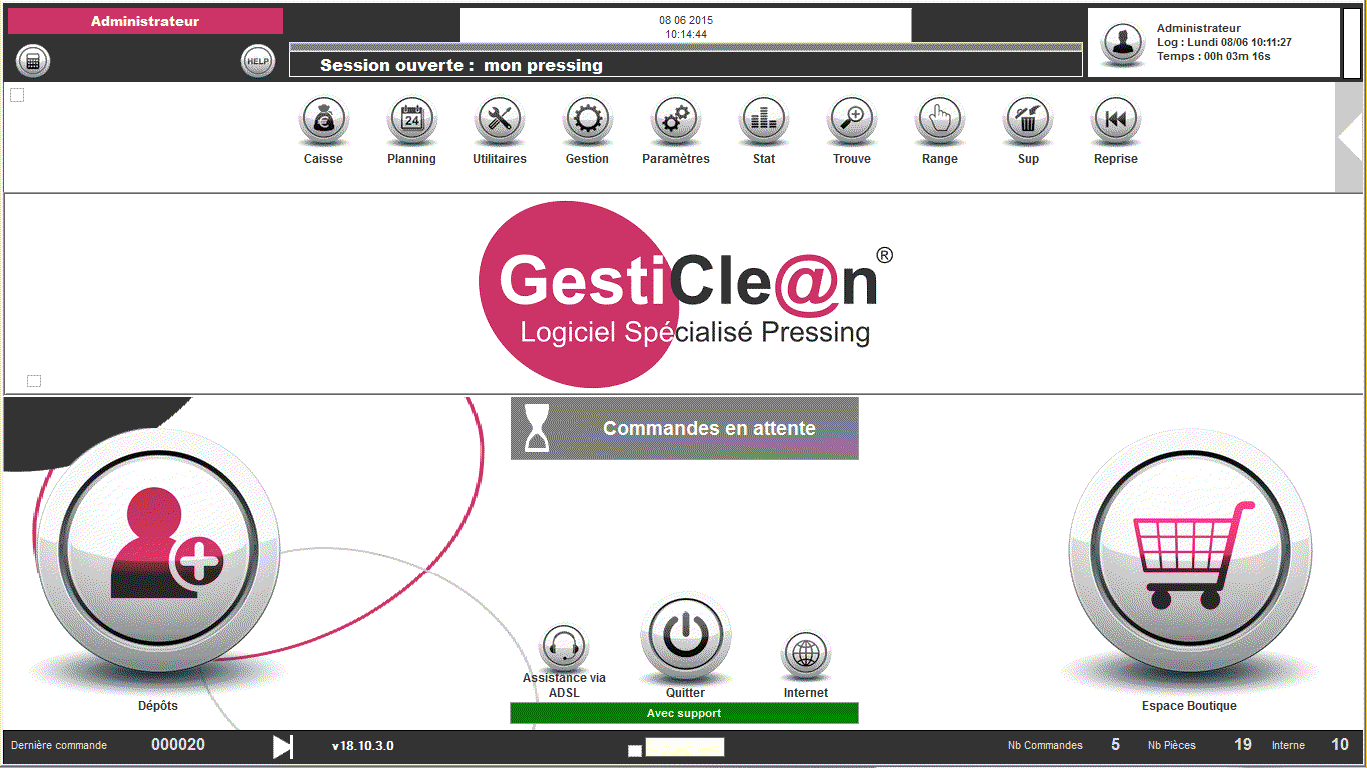Screen dimensions: 1367x768
Task: Click the Interne value 10
Action: click(1340, 744)
